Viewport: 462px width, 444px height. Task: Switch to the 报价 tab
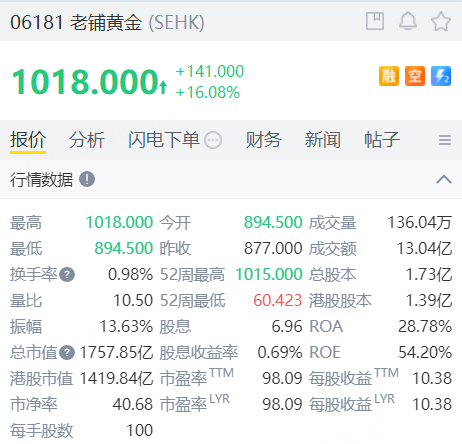click(x=28, y=139)
